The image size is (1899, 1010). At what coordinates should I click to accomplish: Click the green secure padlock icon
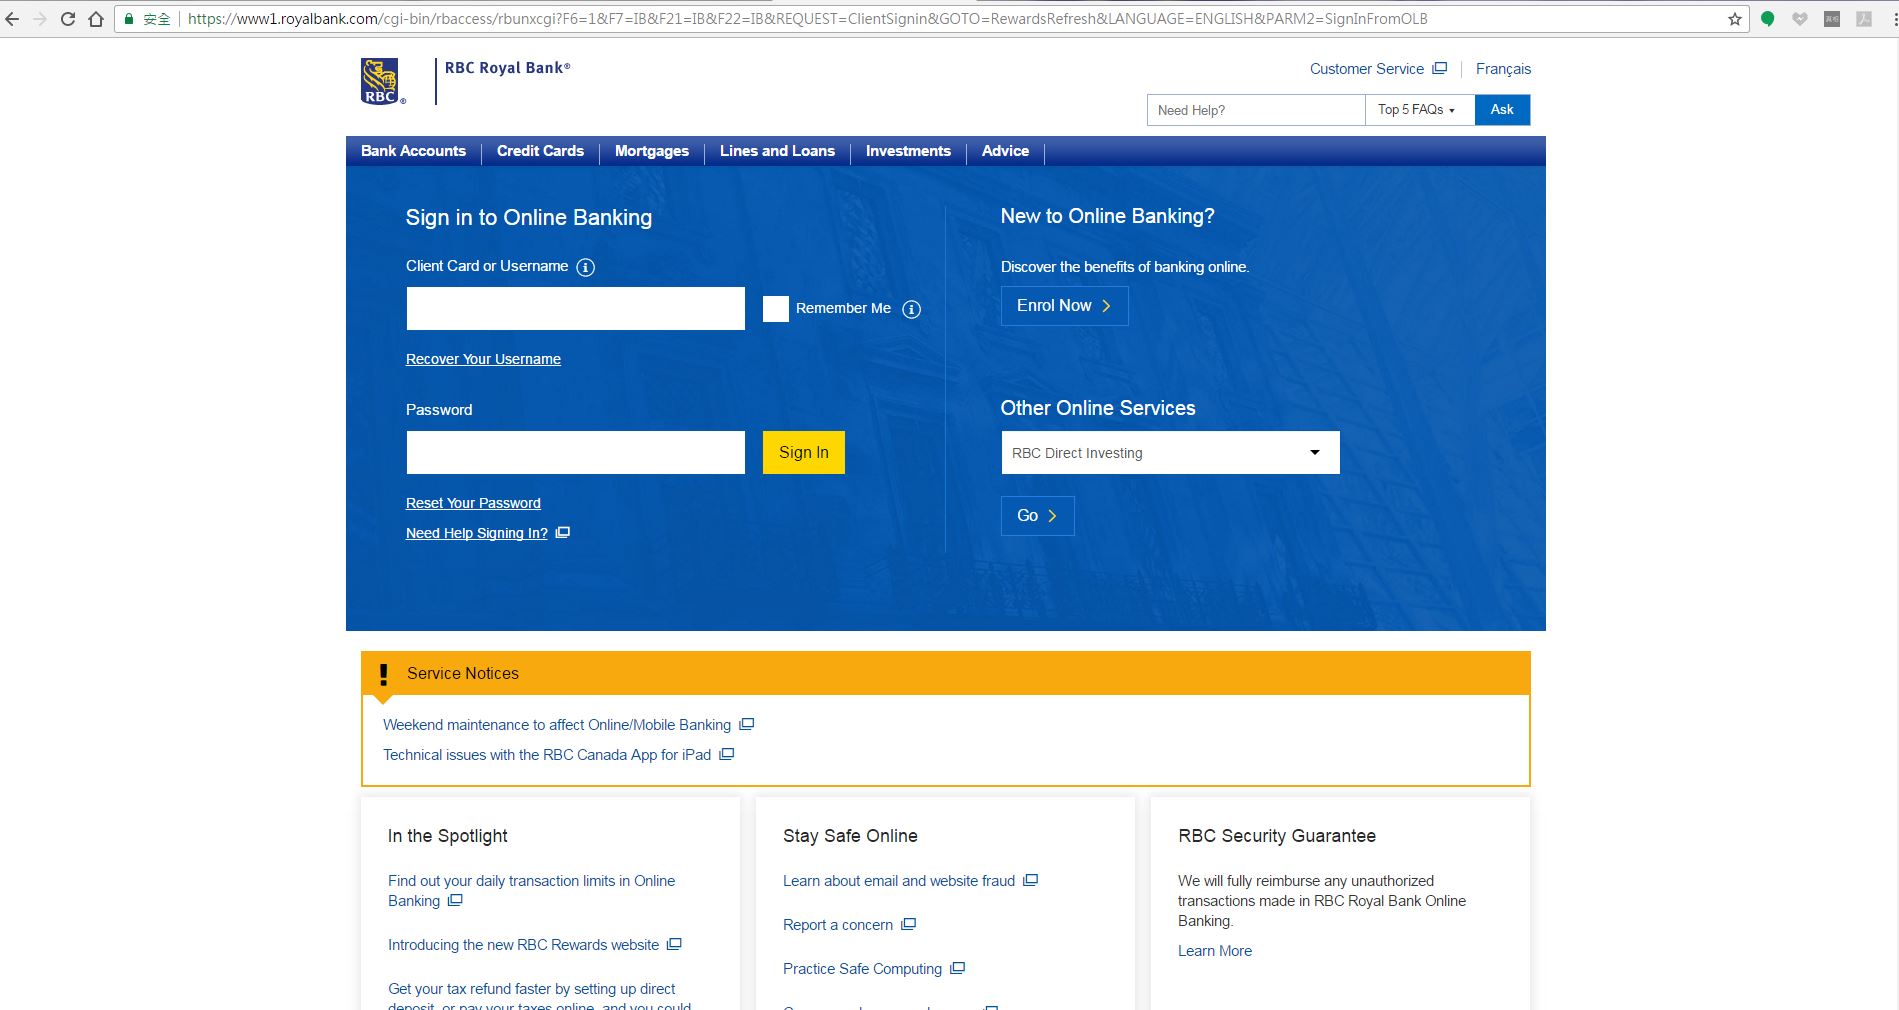pos(129,19)
